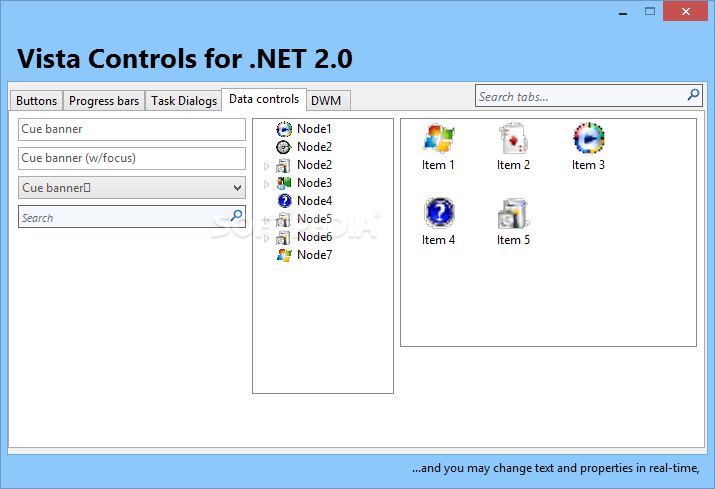Minimize the Vista Controls window
The image size is (715, 489).
click(623, 12)
